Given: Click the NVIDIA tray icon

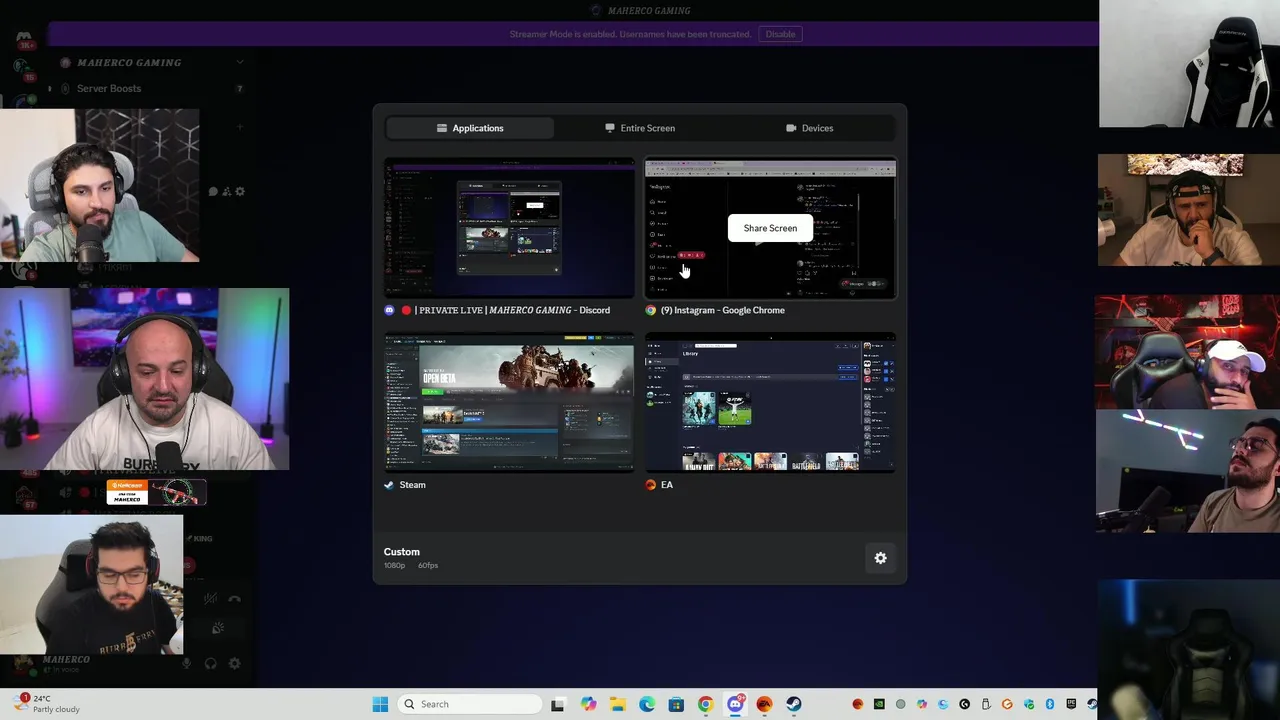Looking at the screenshot, I should pos(880,704).
